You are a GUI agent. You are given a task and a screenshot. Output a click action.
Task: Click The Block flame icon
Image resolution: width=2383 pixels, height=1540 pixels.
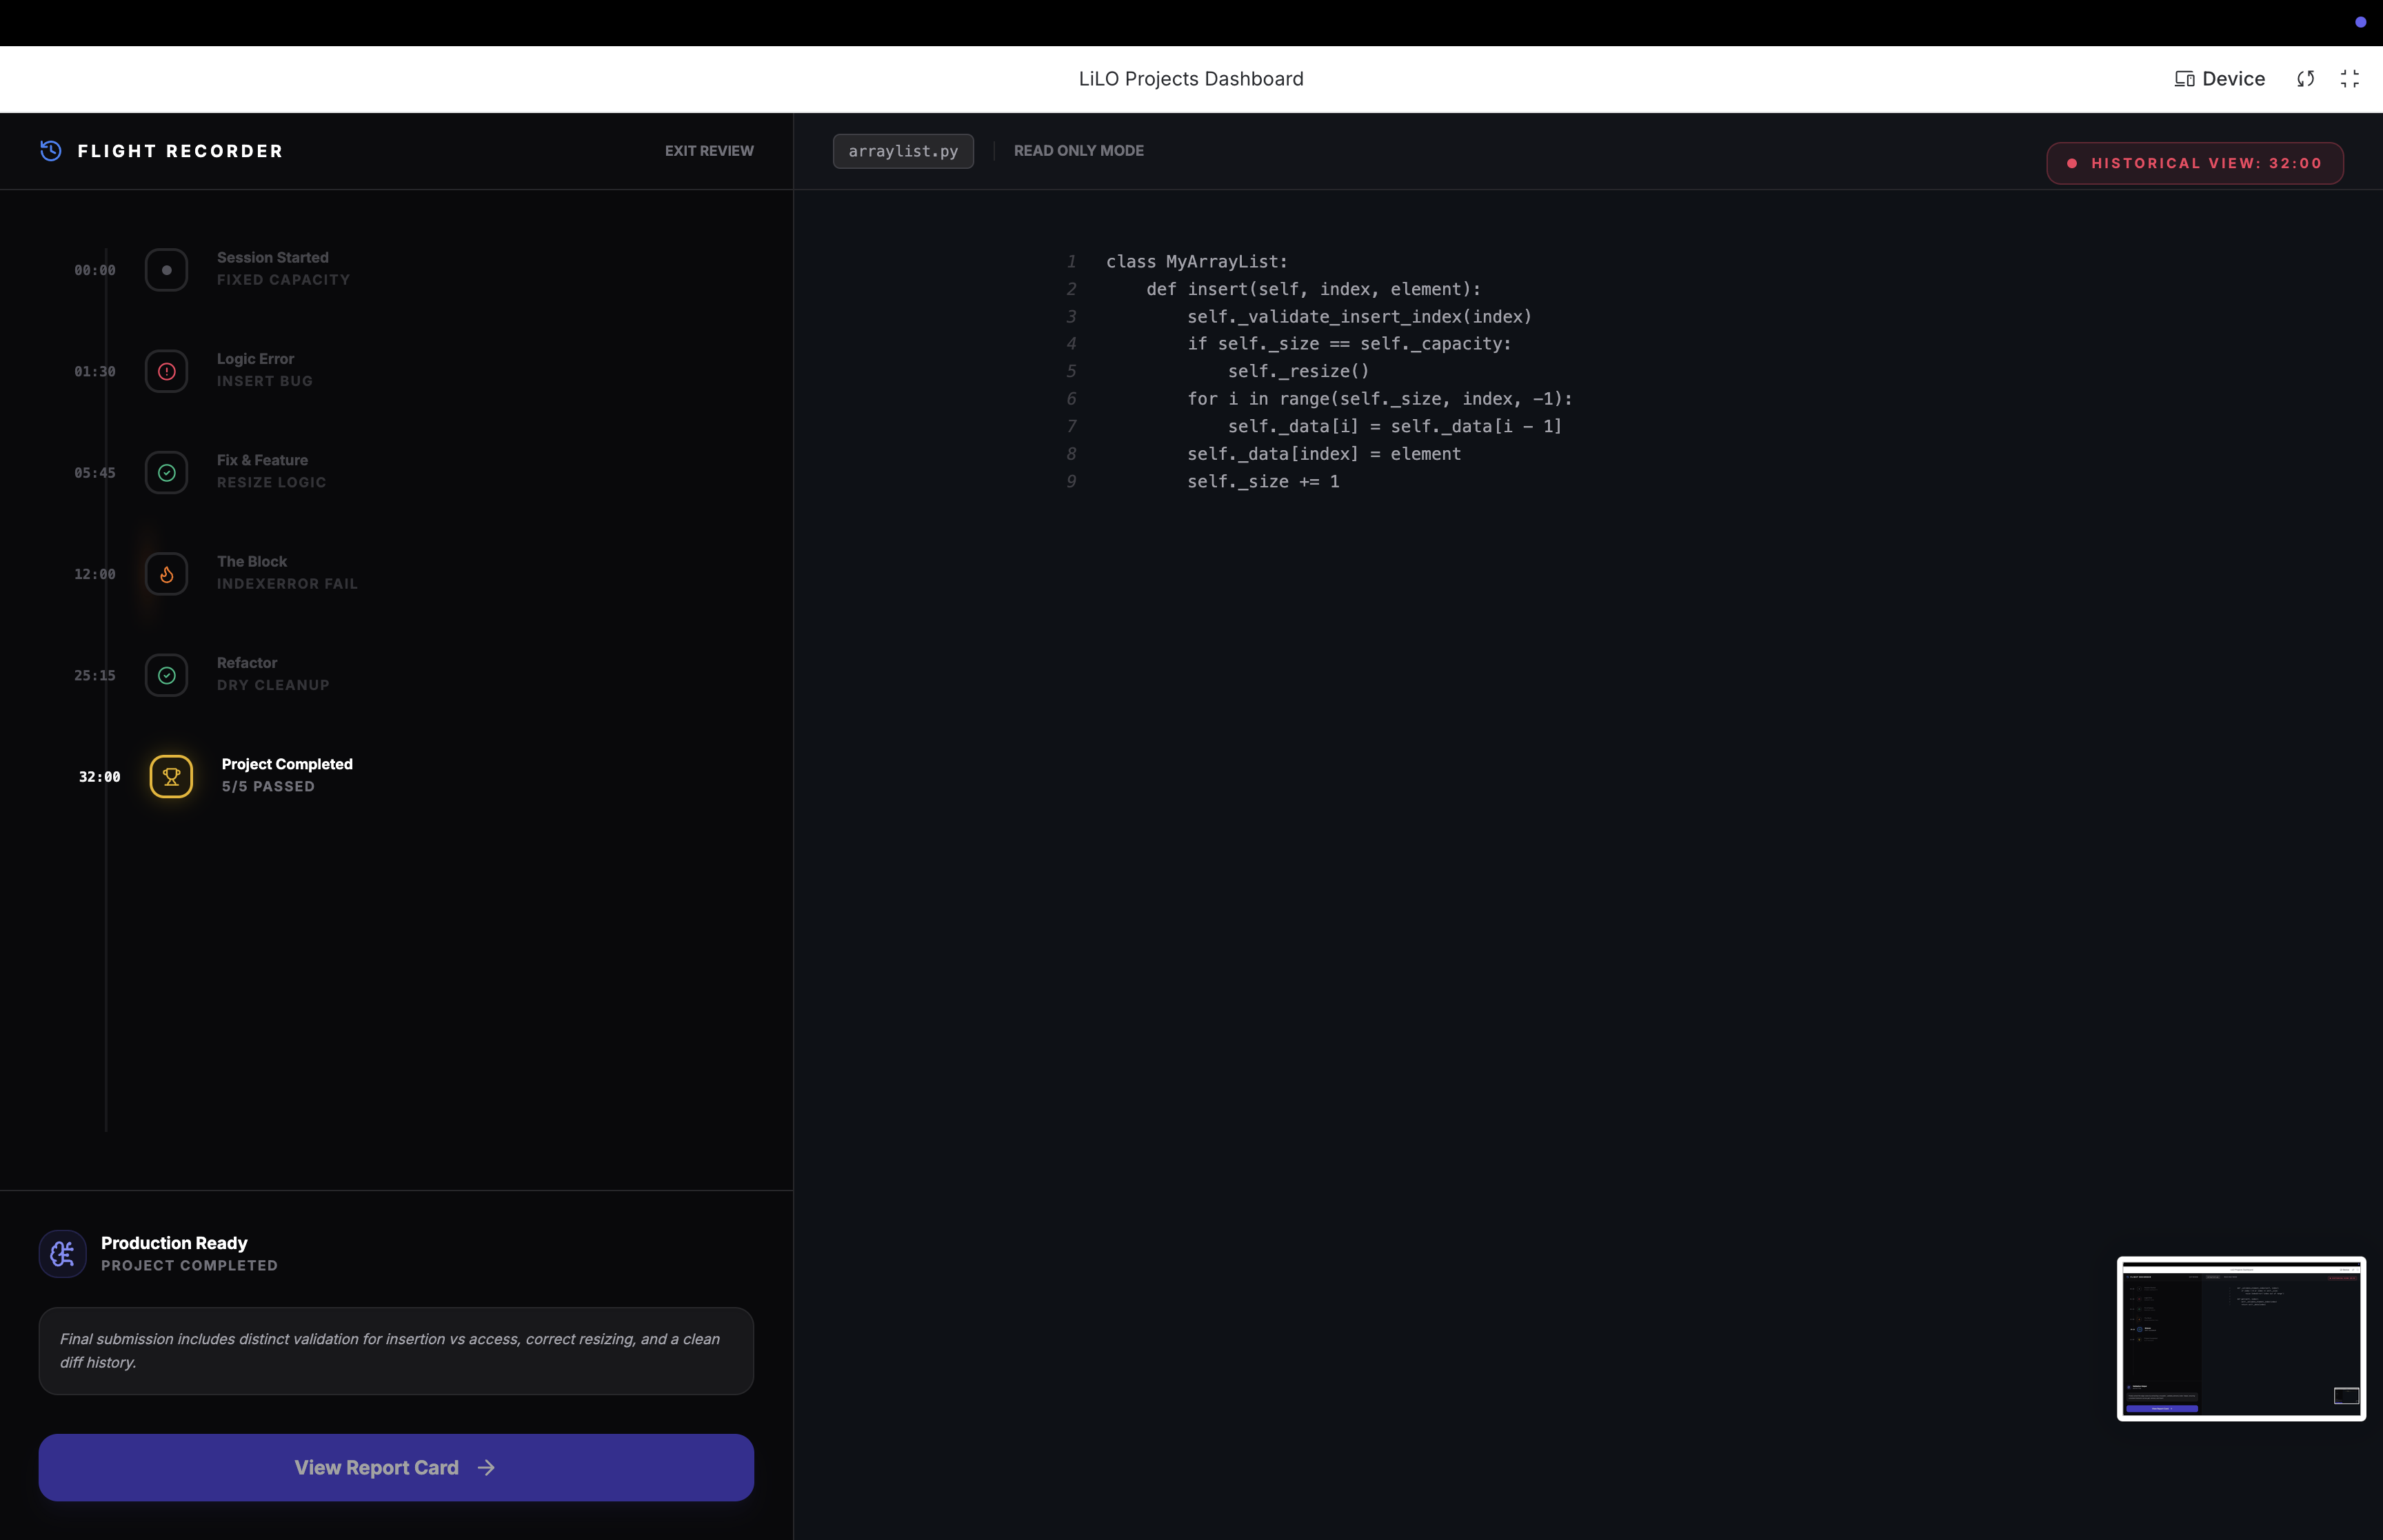coord(167,574)
